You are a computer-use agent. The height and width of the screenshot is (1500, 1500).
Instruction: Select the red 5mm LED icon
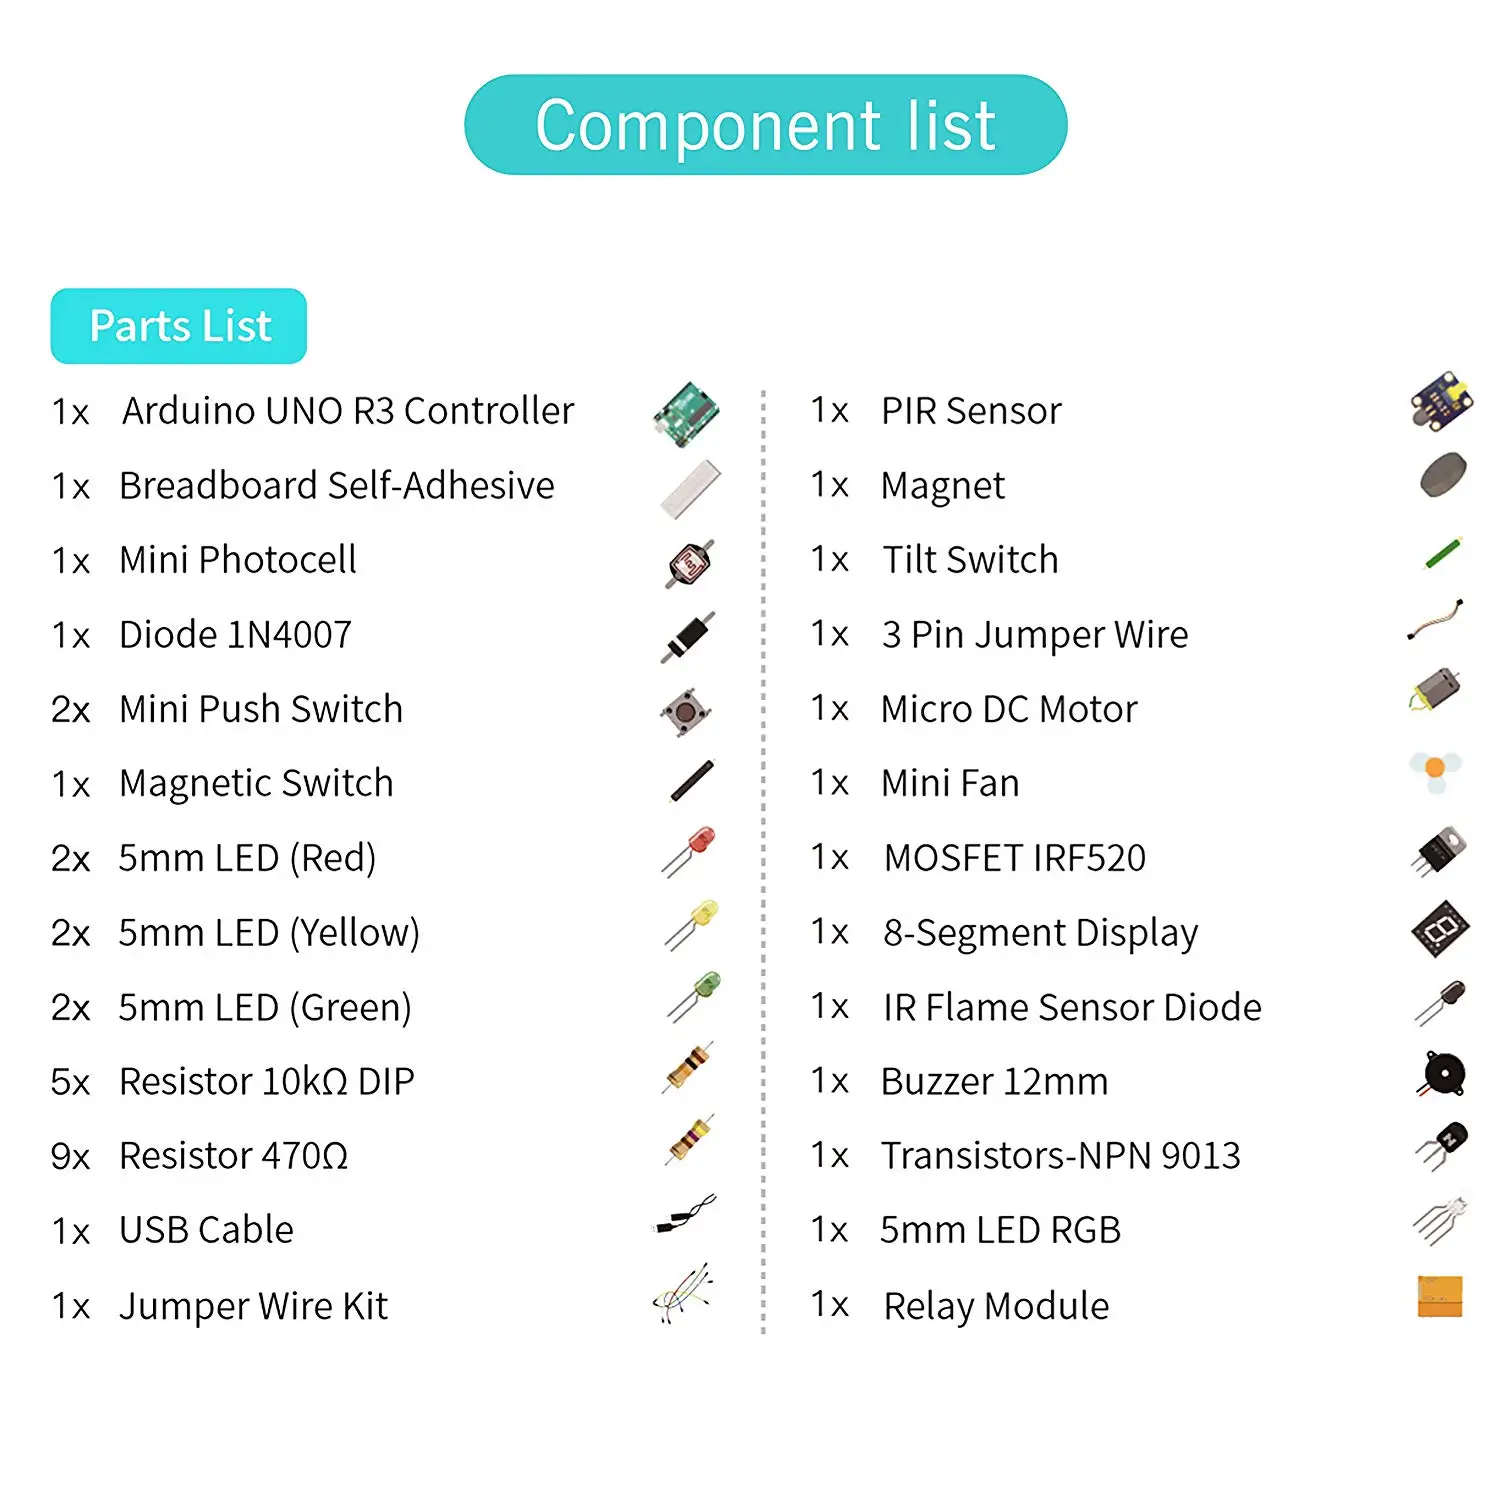click(689, 852)
